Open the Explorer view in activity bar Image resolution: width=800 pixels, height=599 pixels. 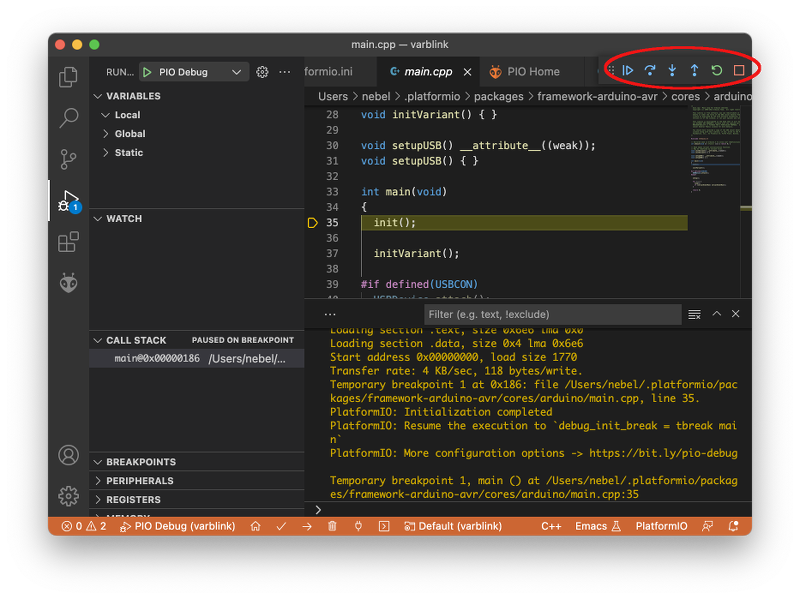pos(68,78)
